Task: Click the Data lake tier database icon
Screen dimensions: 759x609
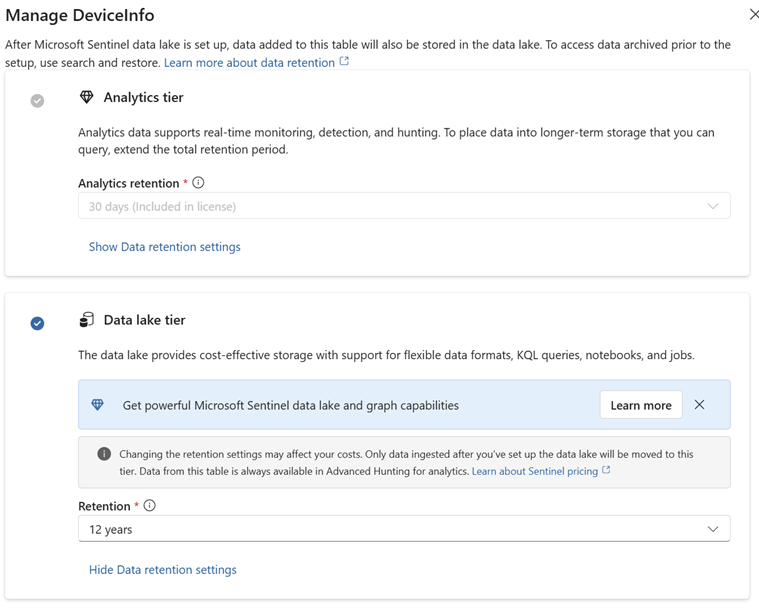Action: click(87, 320)
